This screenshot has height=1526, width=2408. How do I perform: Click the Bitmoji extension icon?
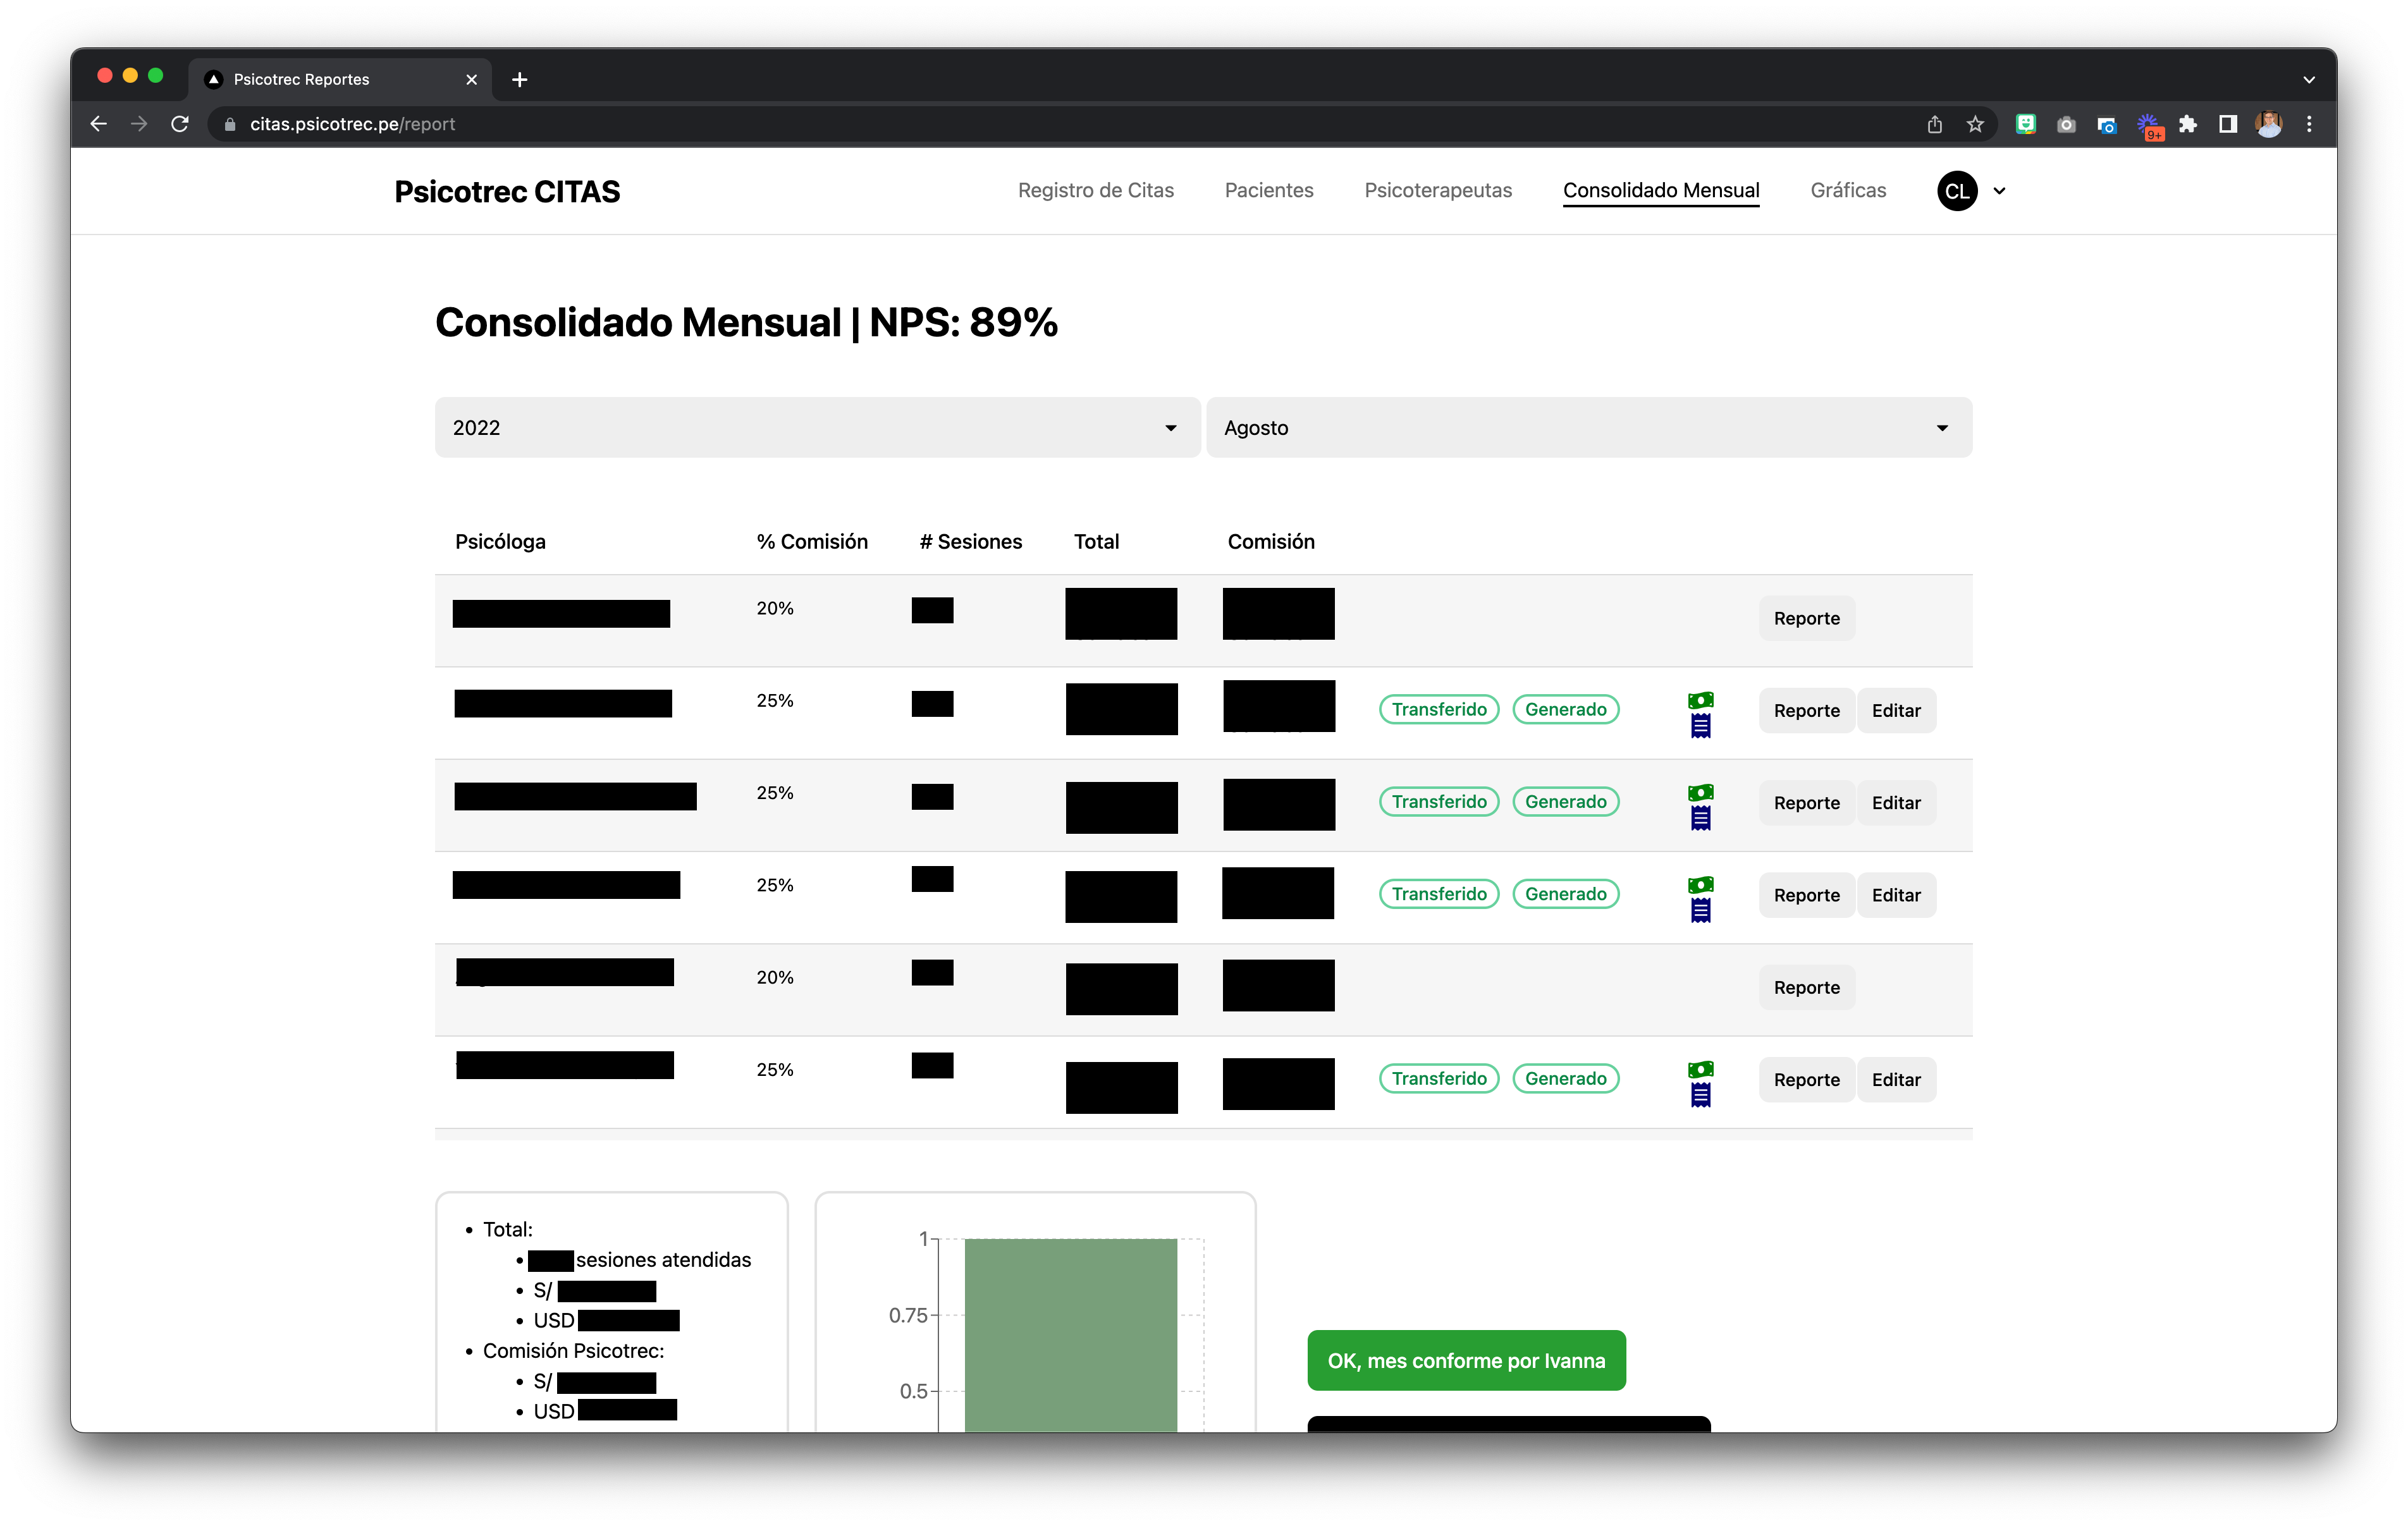pyautogui.click(x=2025, y=124)
